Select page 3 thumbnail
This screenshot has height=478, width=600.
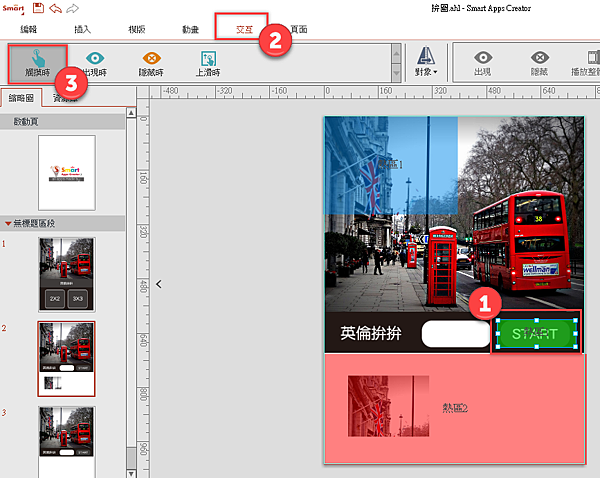[67, 442]
